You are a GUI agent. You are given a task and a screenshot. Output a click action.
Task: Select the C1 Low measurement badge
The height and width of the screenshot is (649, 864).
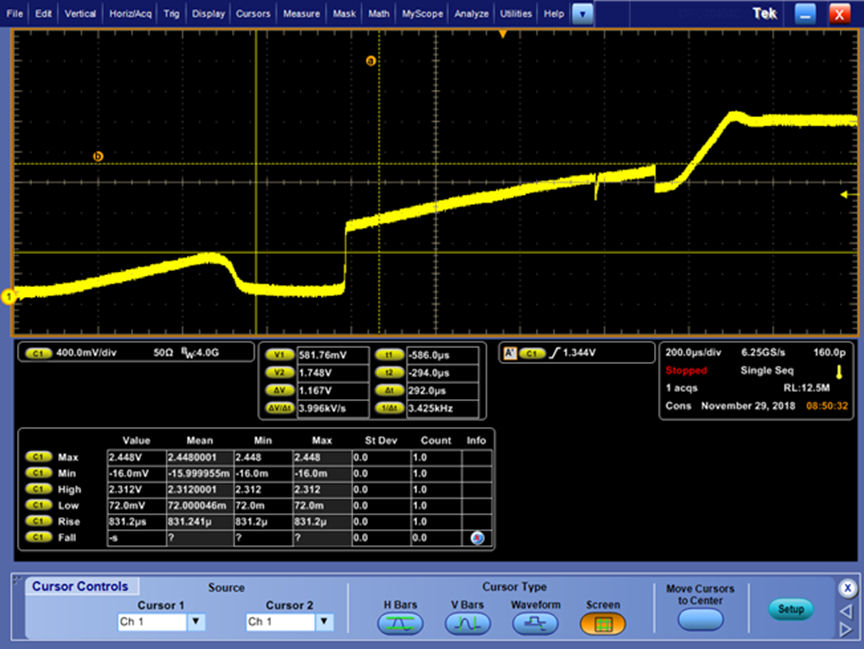(38, 505)
